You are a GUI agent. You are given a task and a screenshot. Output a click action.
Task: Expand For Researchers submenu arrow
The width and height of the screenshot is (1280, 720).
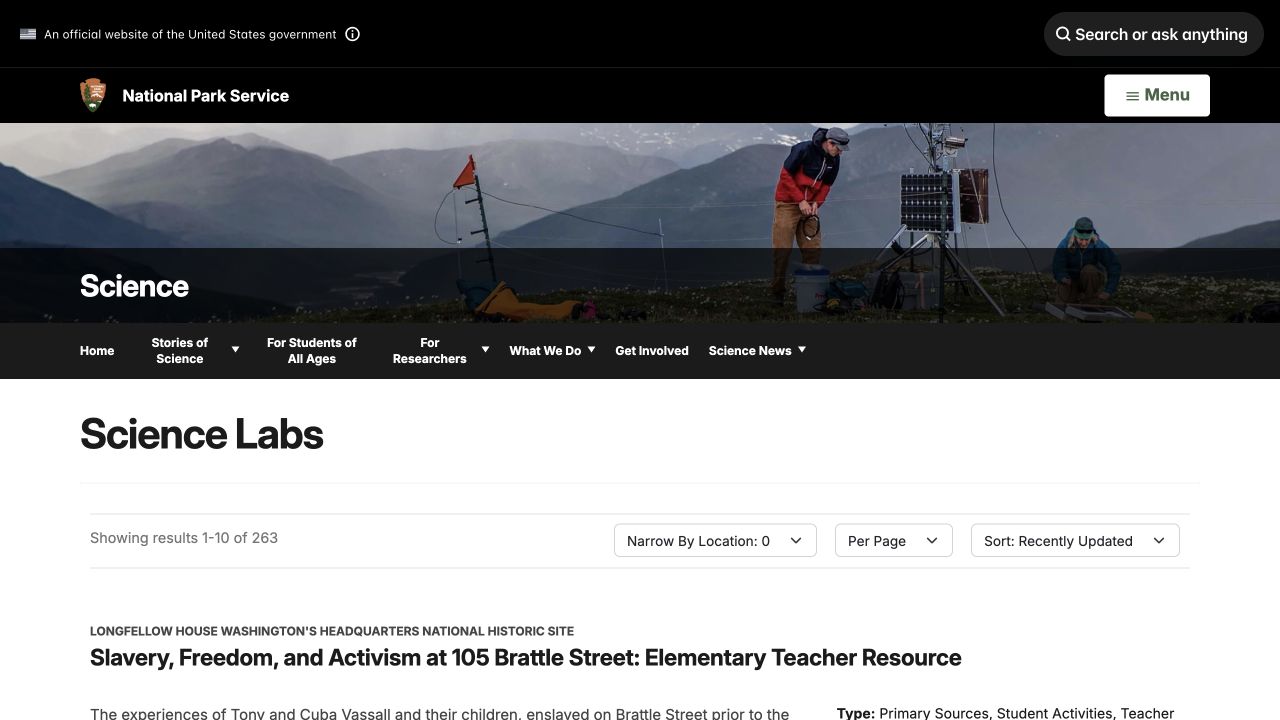(x=485, y=350)
